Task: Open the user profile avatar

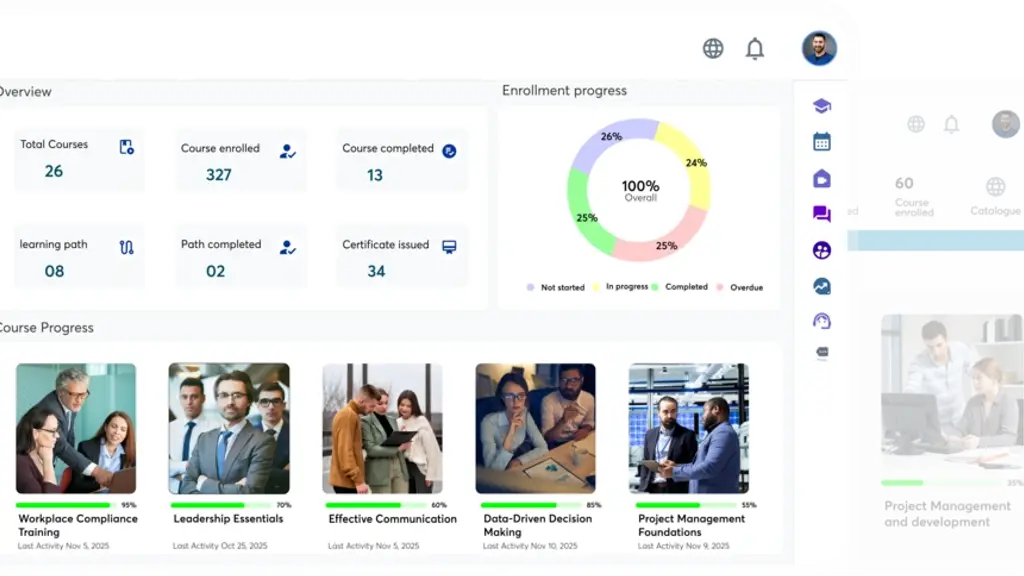Action: pyautogui.click(x=819, y=48)
